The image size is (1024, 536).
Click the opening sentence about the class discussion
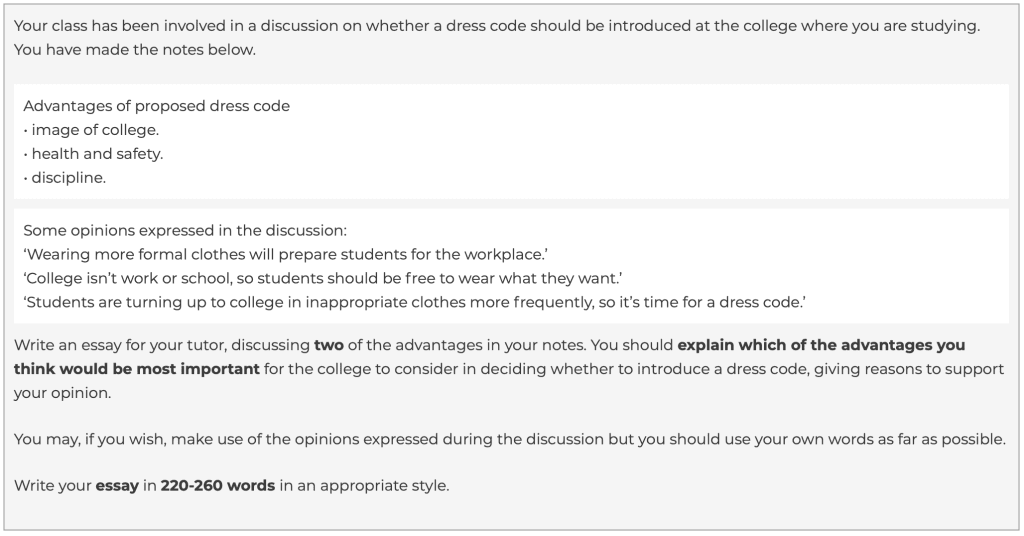pyautogui.click(x=496, y=25)
